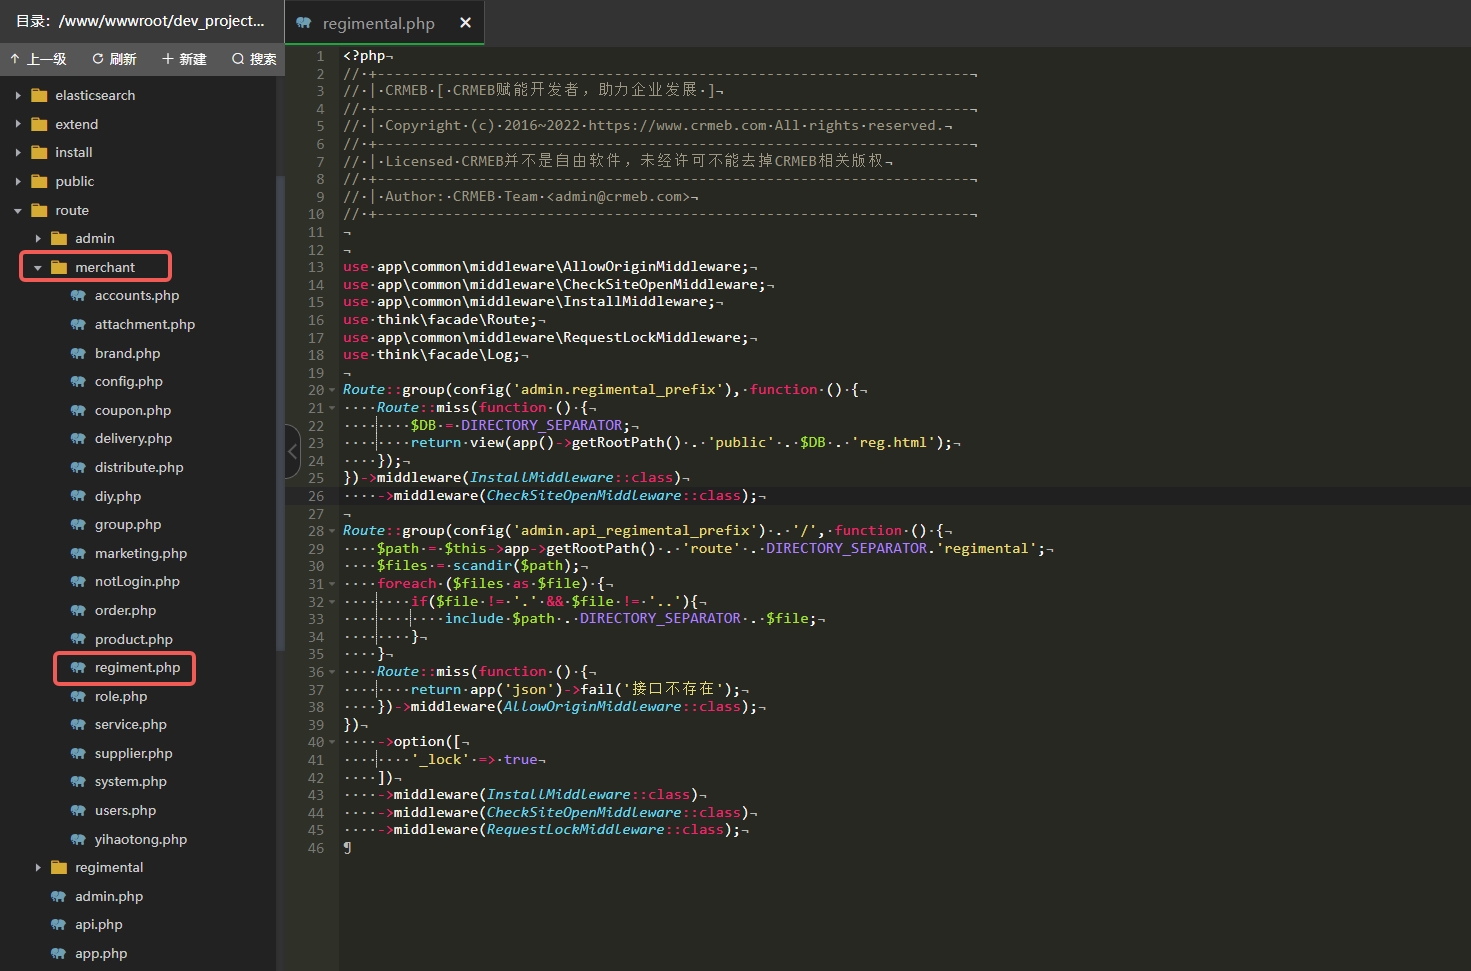Click the extend folder icon
Image resolution: width=1471 pixels, height=971 pixels.
39,124
